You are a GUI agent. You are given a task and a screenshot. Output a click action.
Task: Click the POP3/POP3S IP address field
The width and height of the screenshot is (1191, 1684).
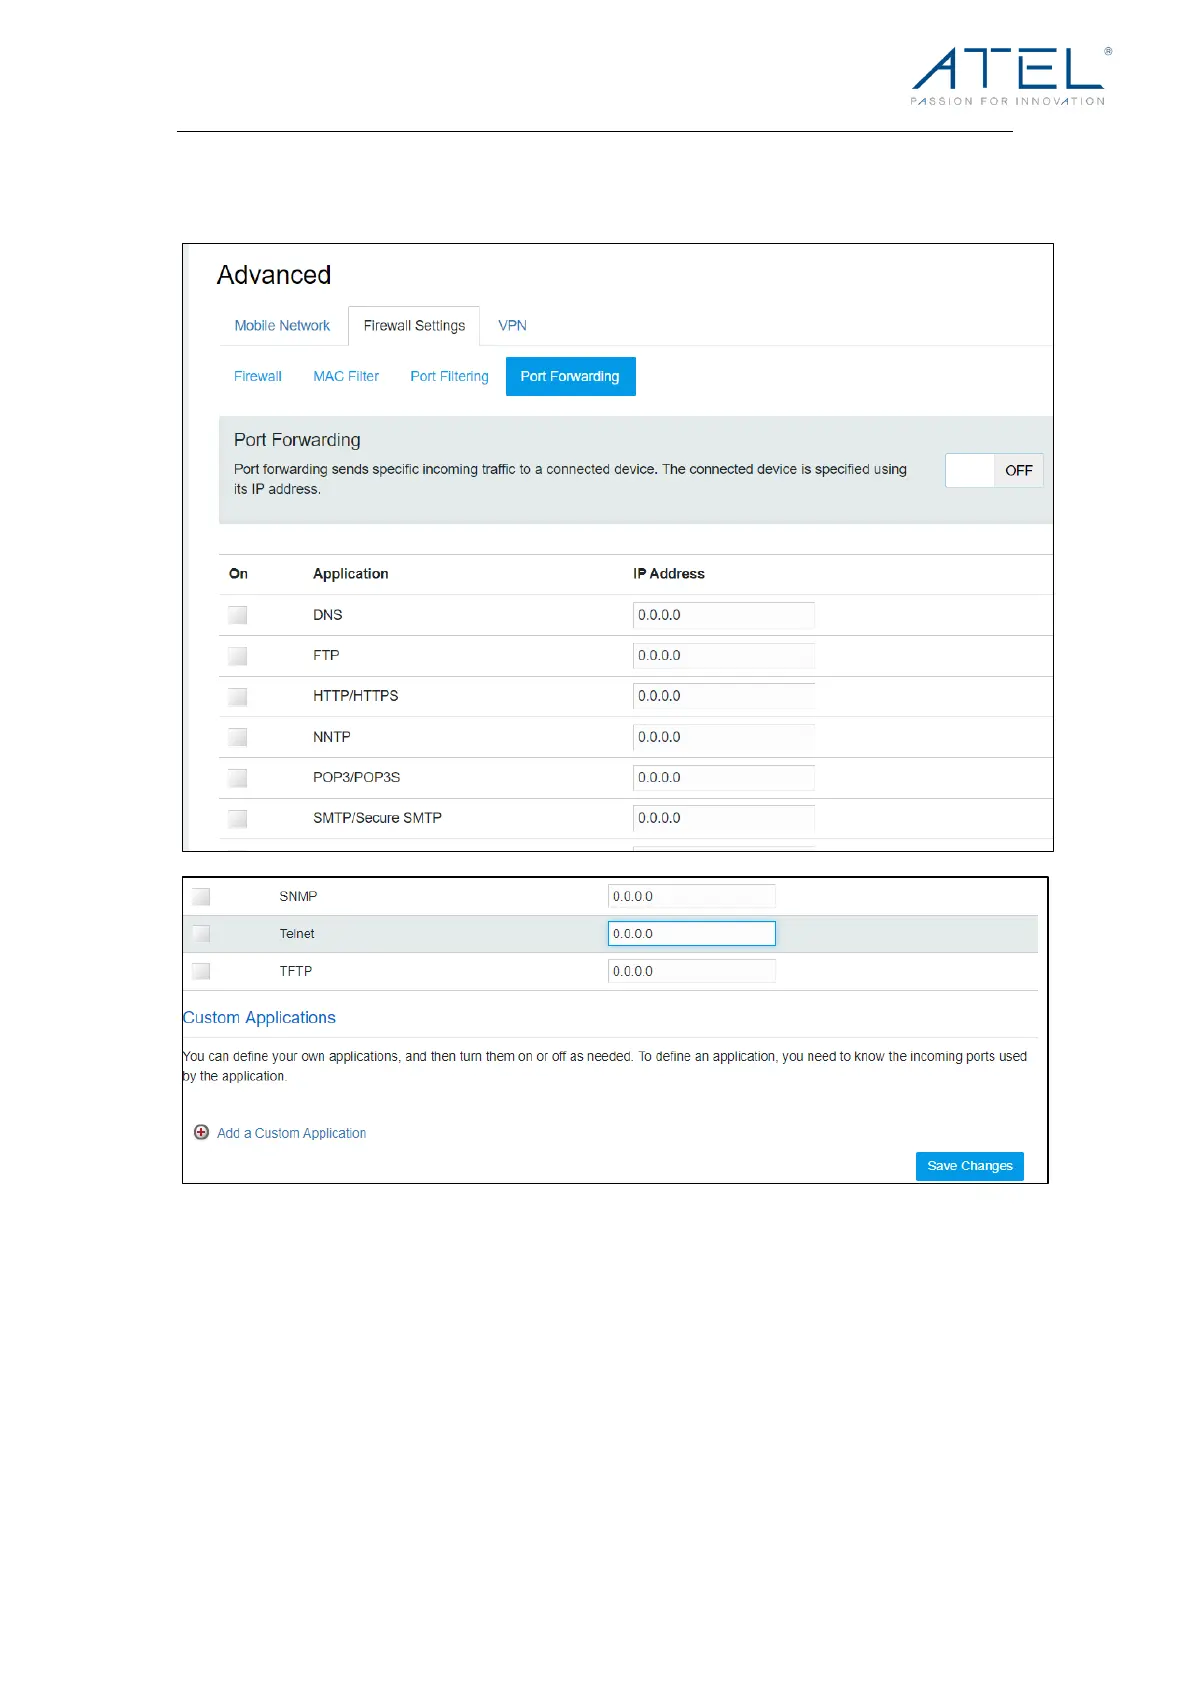pyautogui.click(x=724, y=777)
